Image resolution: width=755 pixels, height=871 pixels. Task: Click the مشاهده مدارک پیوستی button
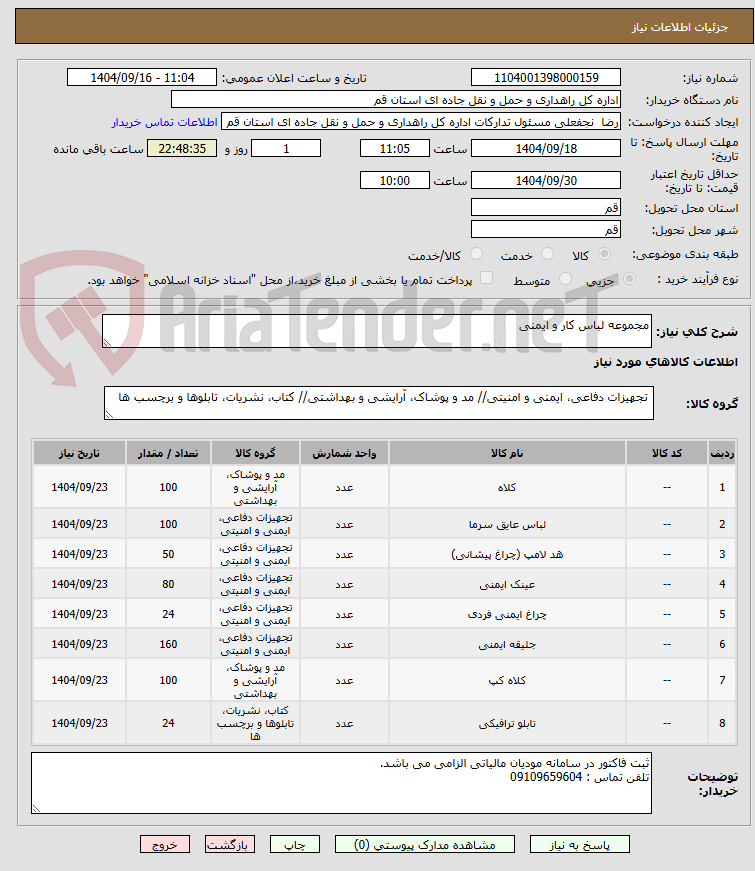coord(424,844)
